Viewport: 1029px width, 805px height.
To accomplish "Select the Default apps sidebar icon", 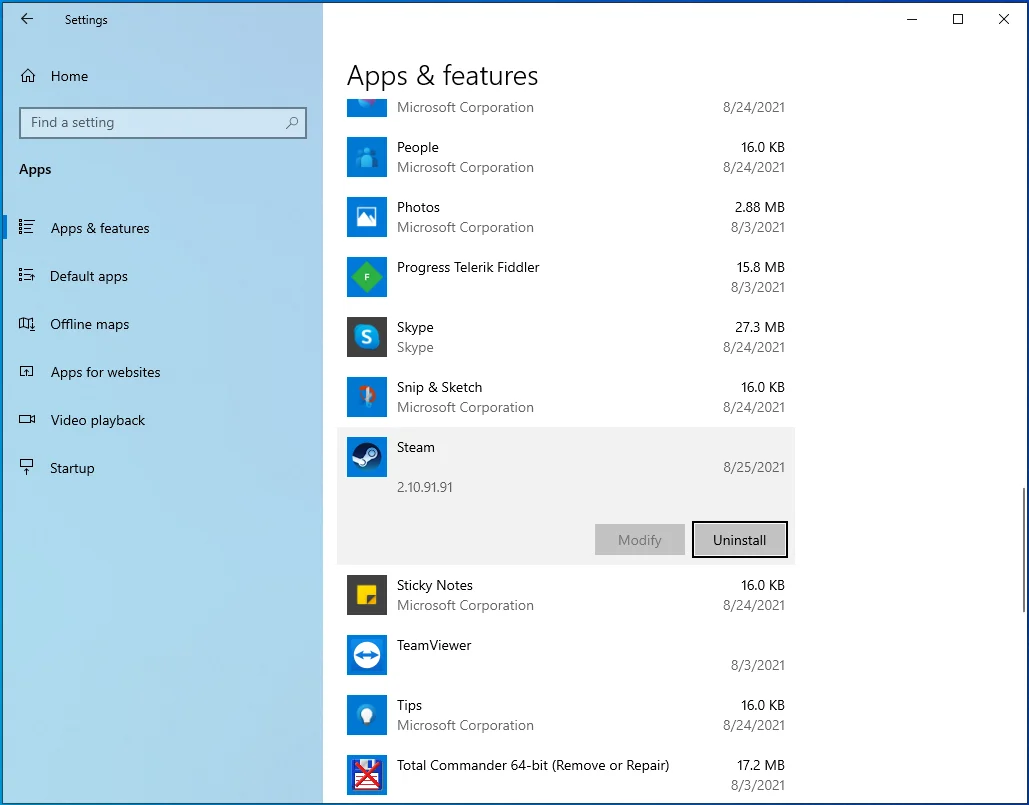I will coord(26,275).
